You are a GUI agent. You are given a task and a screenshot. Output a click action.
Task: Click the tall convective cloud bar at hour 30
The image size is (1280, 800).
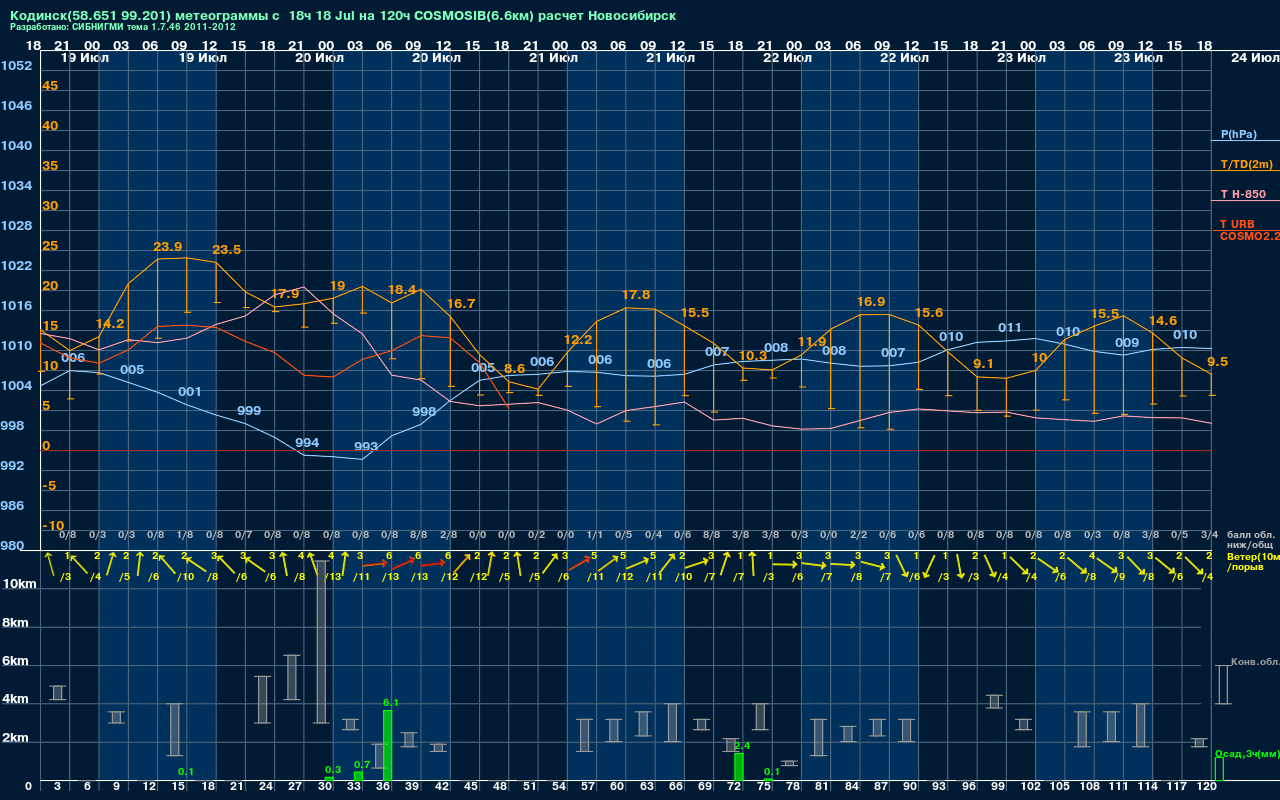(321, 641)
